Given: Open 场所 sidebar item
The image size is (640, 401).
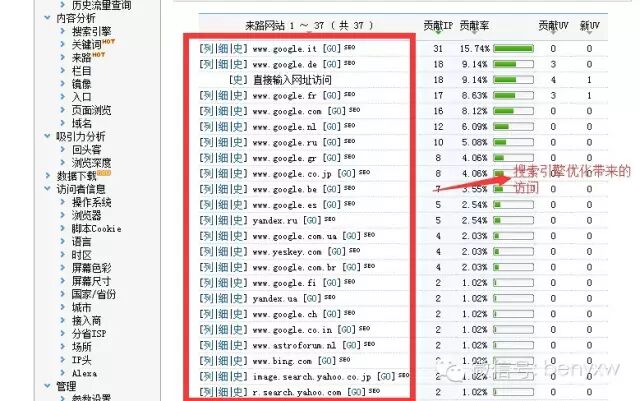Looking at the screenshot, I should pyautogui.click(x=82, y=347).
